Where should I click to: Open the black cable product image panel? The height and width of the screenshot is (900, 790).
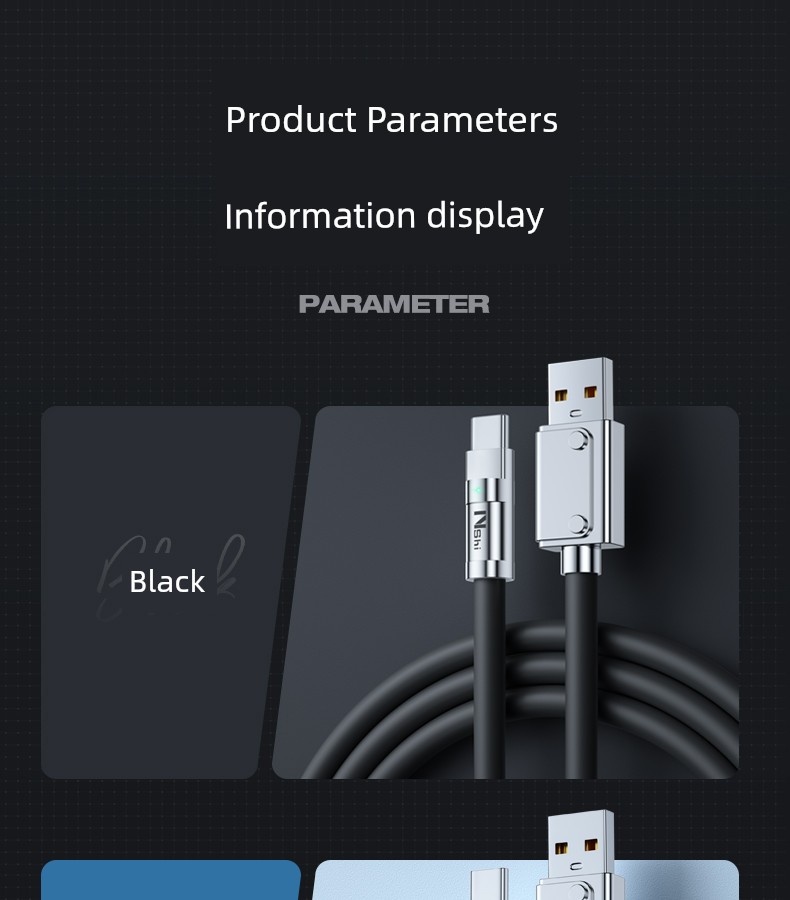pos(505,592)
